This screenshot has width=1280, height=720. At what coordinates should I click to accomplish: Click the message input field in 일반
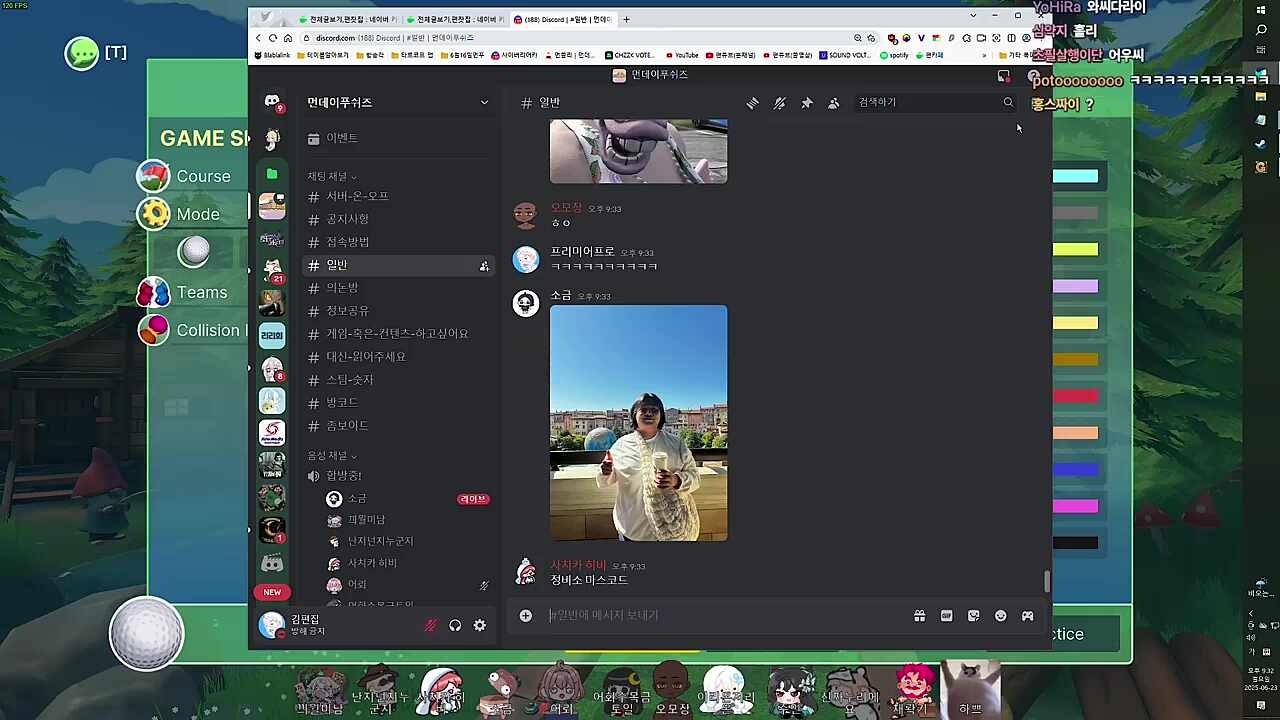(725, 615)
